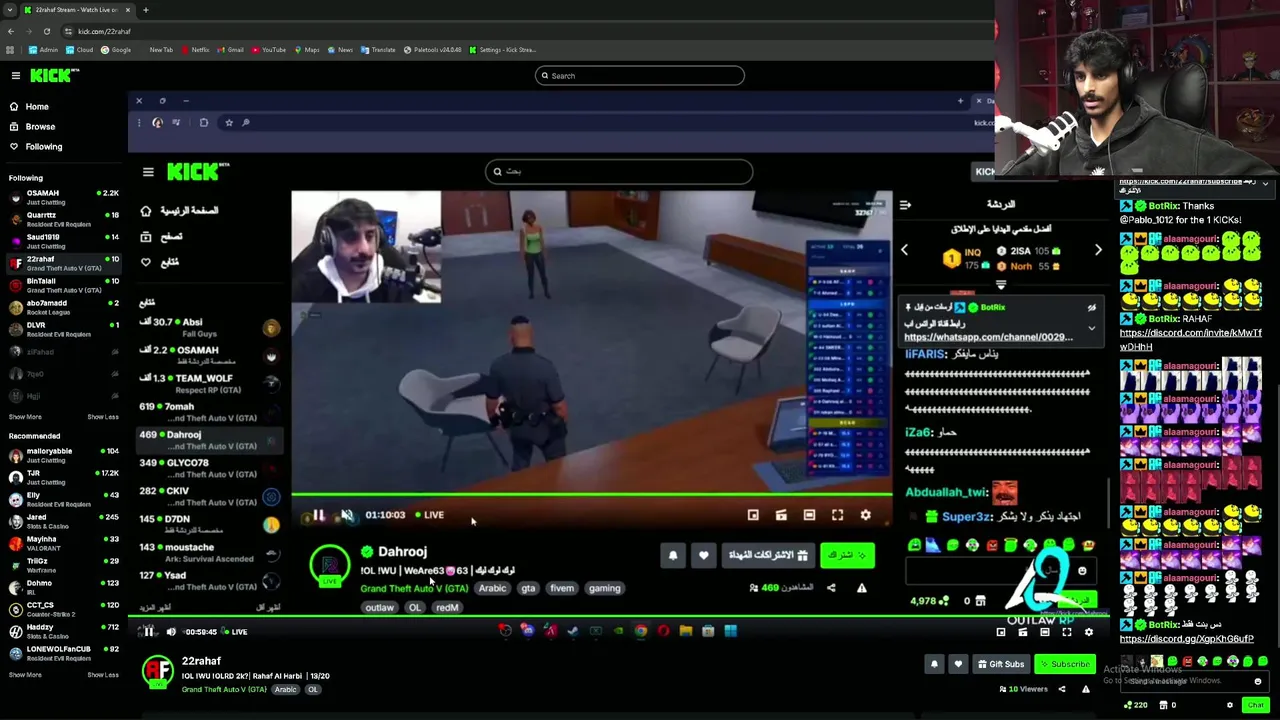Open Settings - Kick Stream bookmark
The image size is (1280, 720).
[x=503, y=50]
